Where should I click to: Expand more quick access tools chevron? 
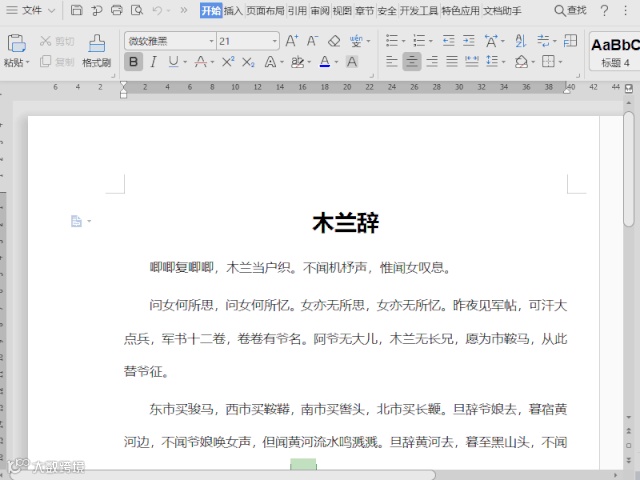184,10
